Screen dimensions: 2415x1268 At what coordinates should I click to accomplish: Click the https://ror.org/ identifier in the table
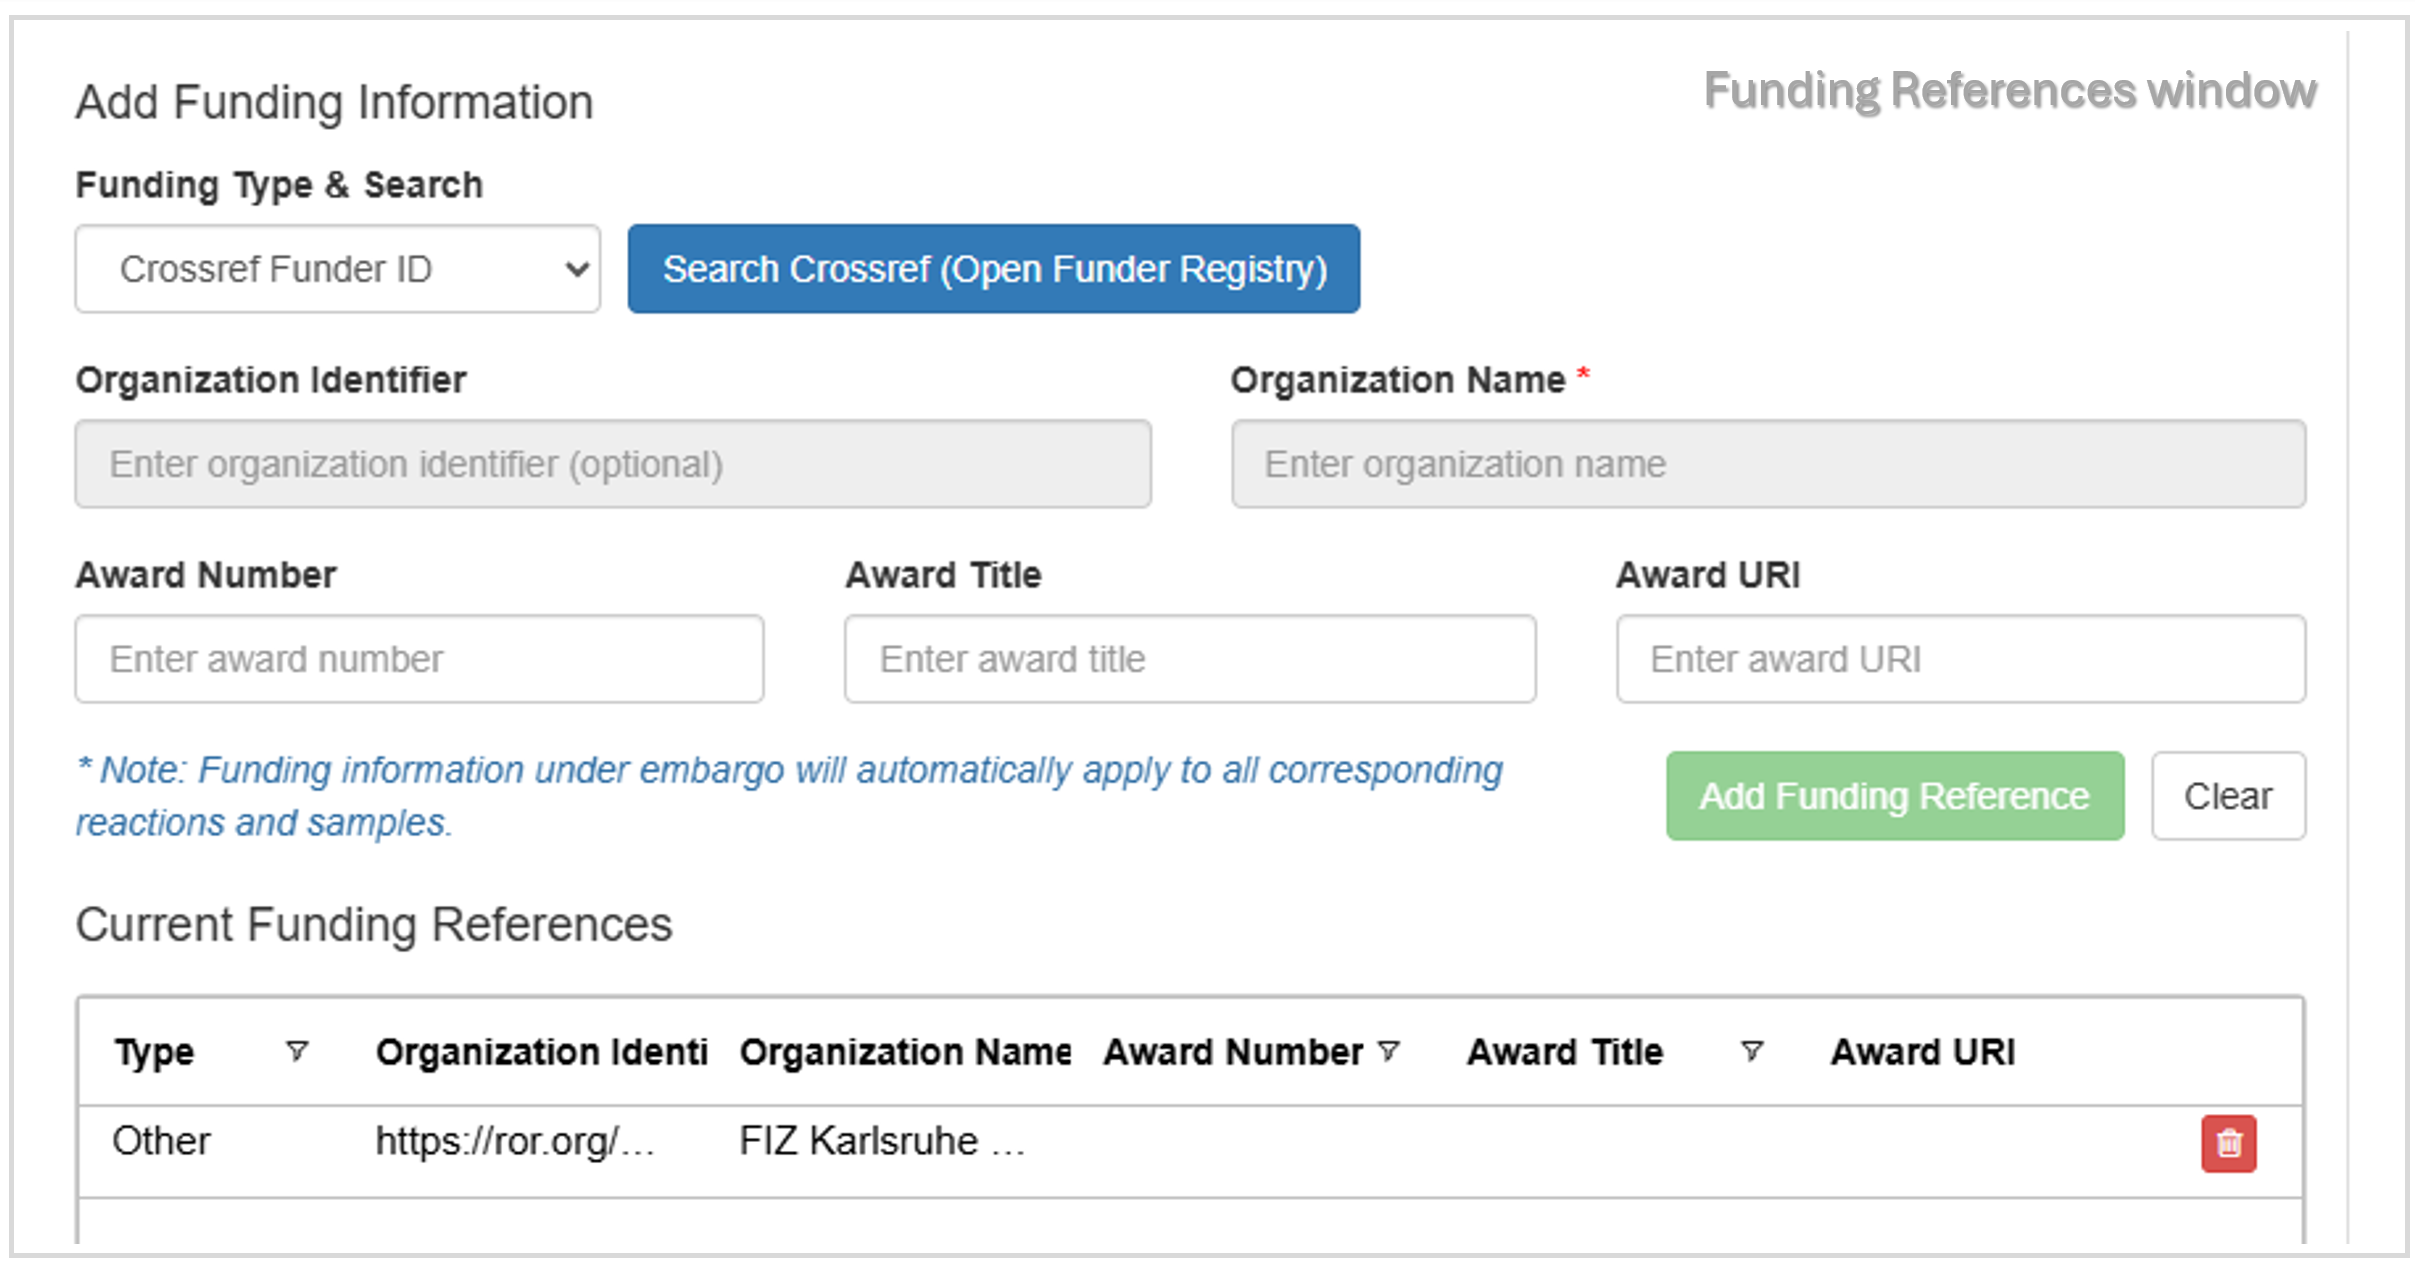515,1140
